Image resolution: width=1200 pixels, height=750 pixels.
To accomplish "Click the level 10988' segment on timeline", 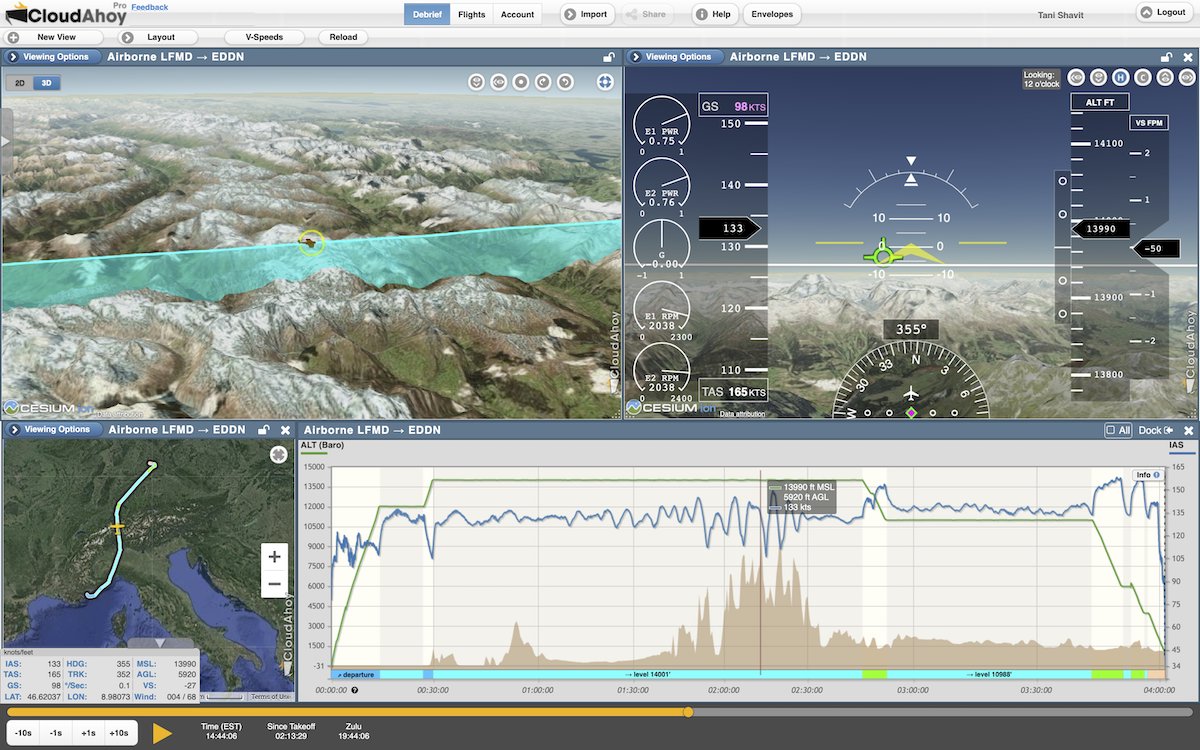I will point(991,675).
